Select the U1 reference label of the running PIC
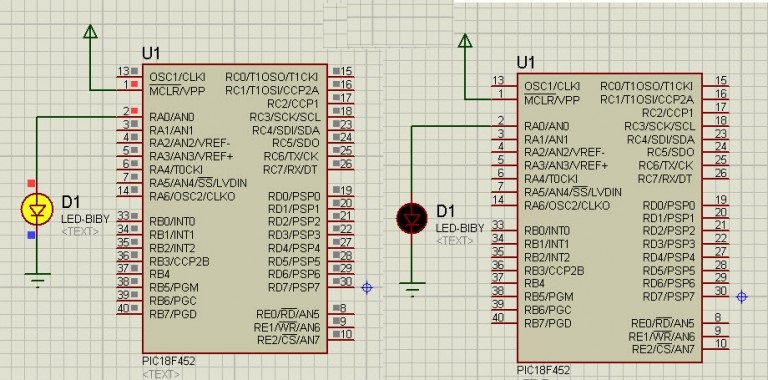 point(151,53)
